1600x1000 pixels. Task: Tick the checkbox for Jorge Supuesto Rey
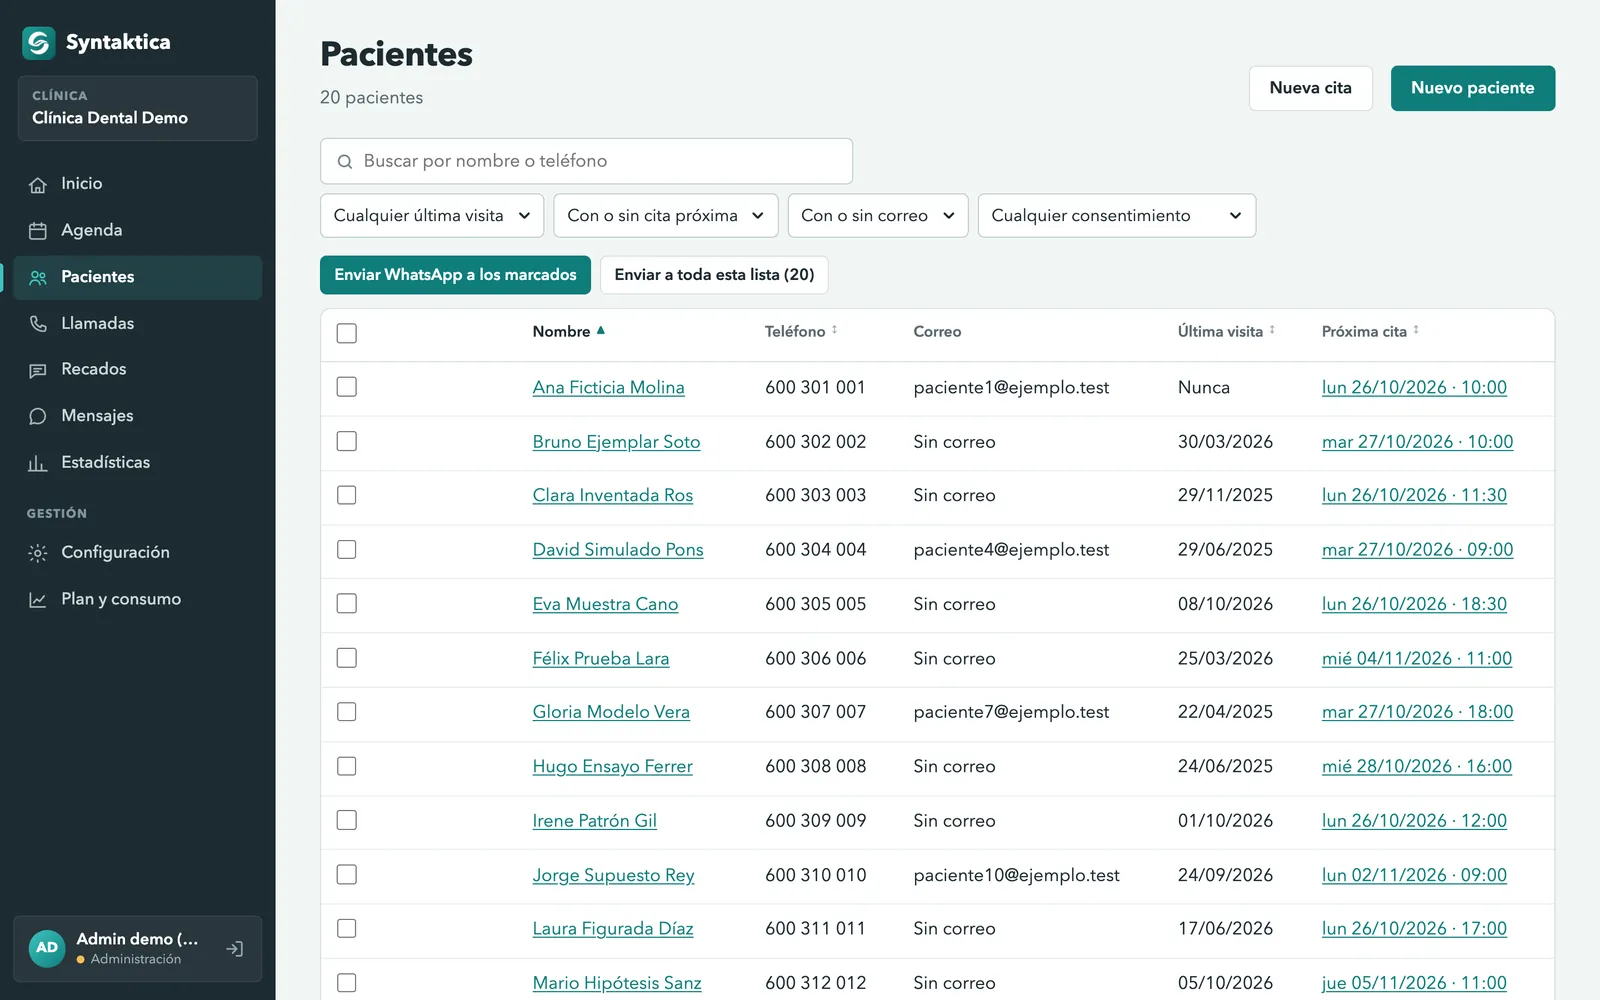pyautogui.click(x=347, y=874)
